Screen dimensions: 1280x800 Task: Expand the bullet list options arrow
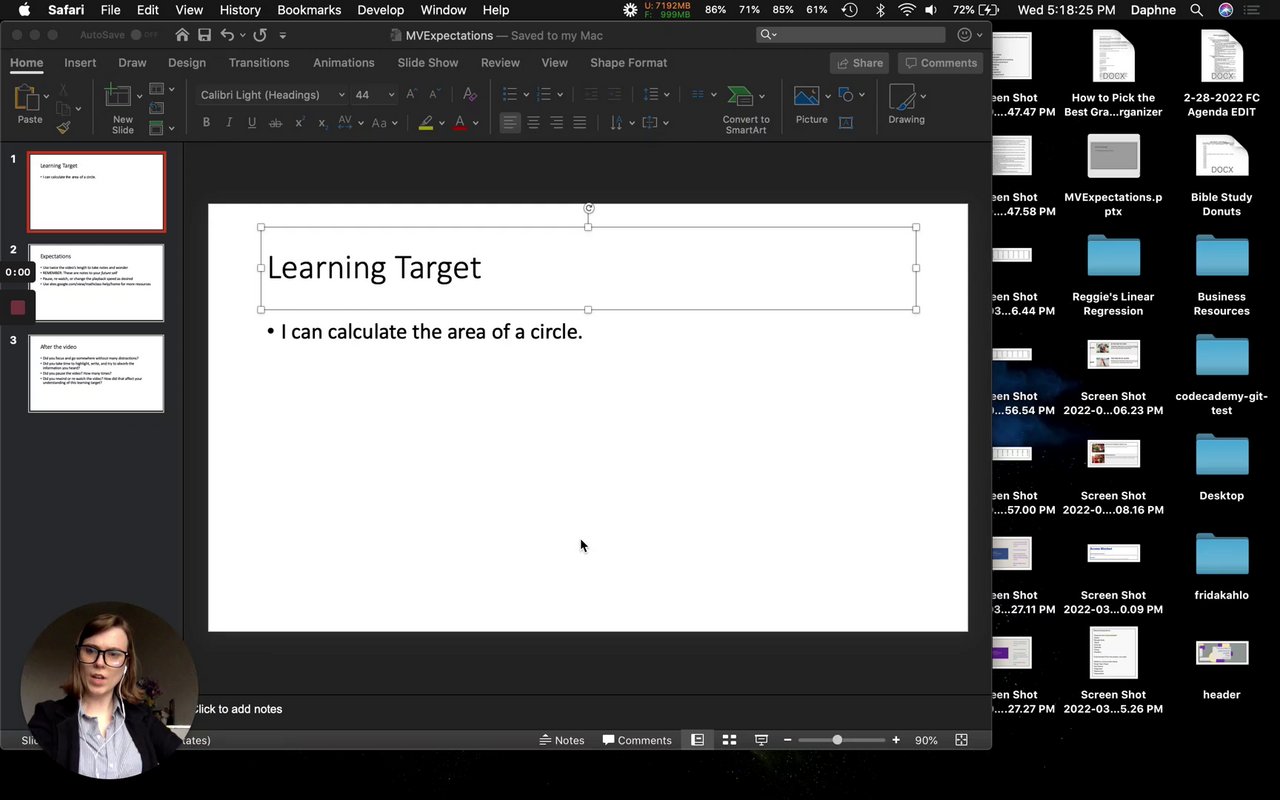click(x=525, y=95)
